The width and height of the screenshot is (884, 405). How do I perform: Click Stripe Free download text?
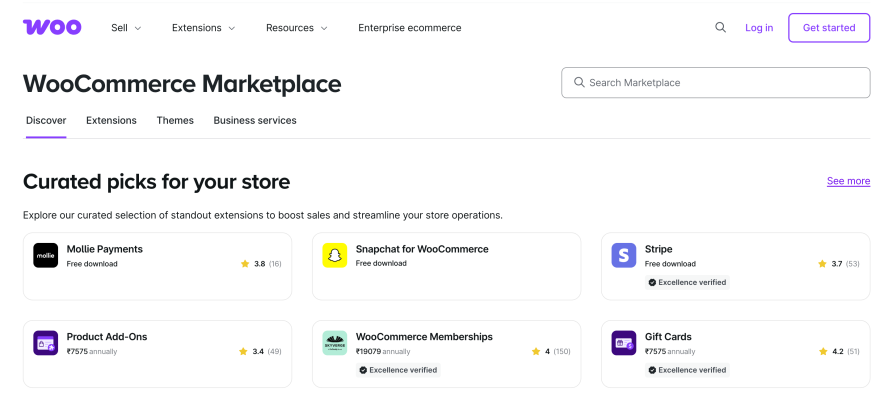coord(670,263)
